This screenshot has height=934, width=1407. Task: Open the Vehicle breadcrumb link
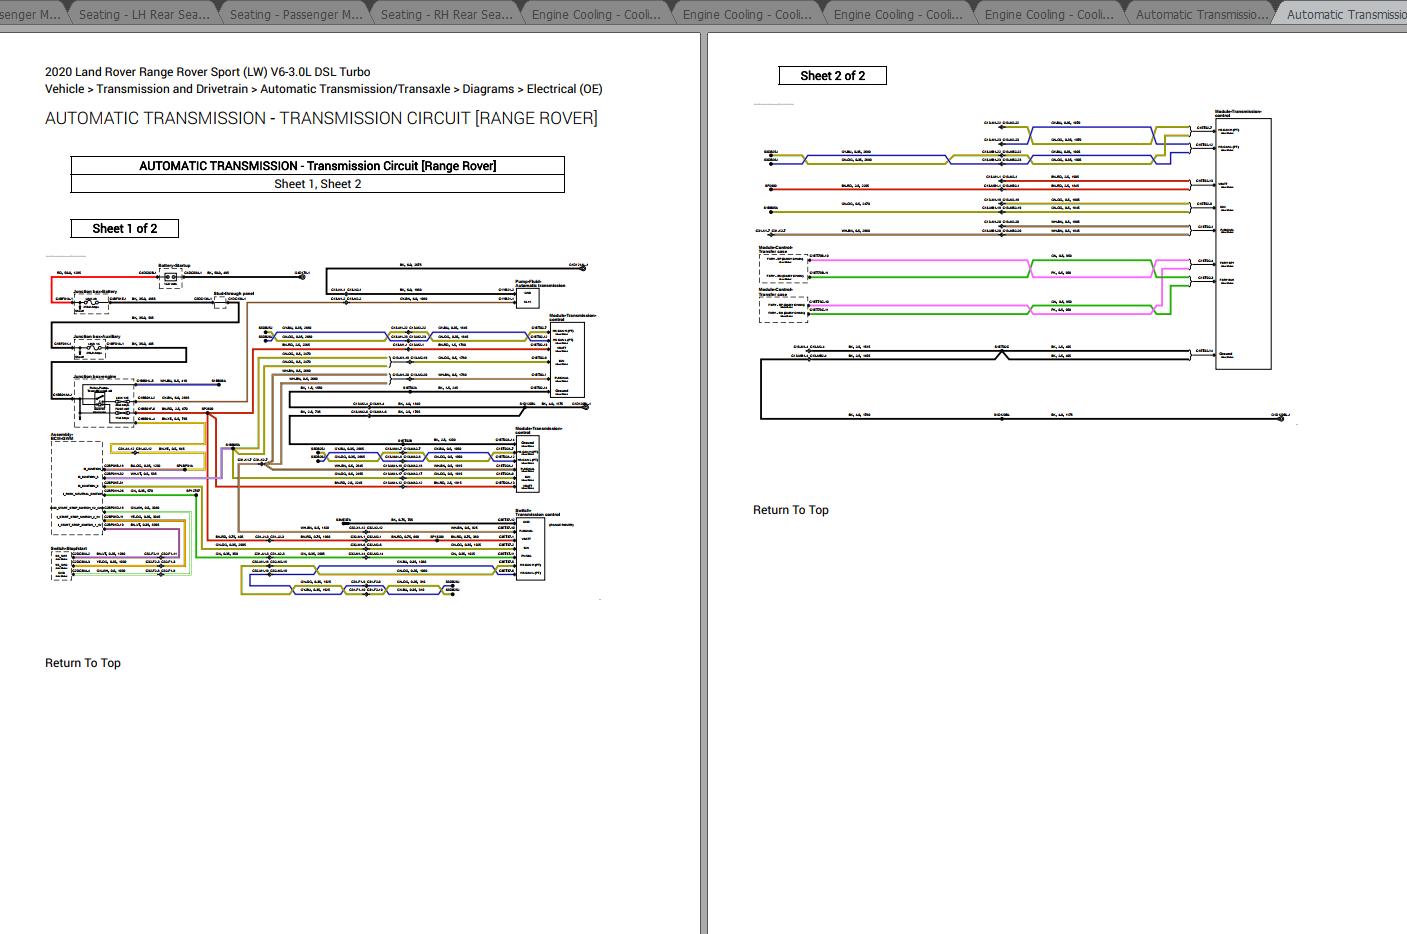(65, 88)
